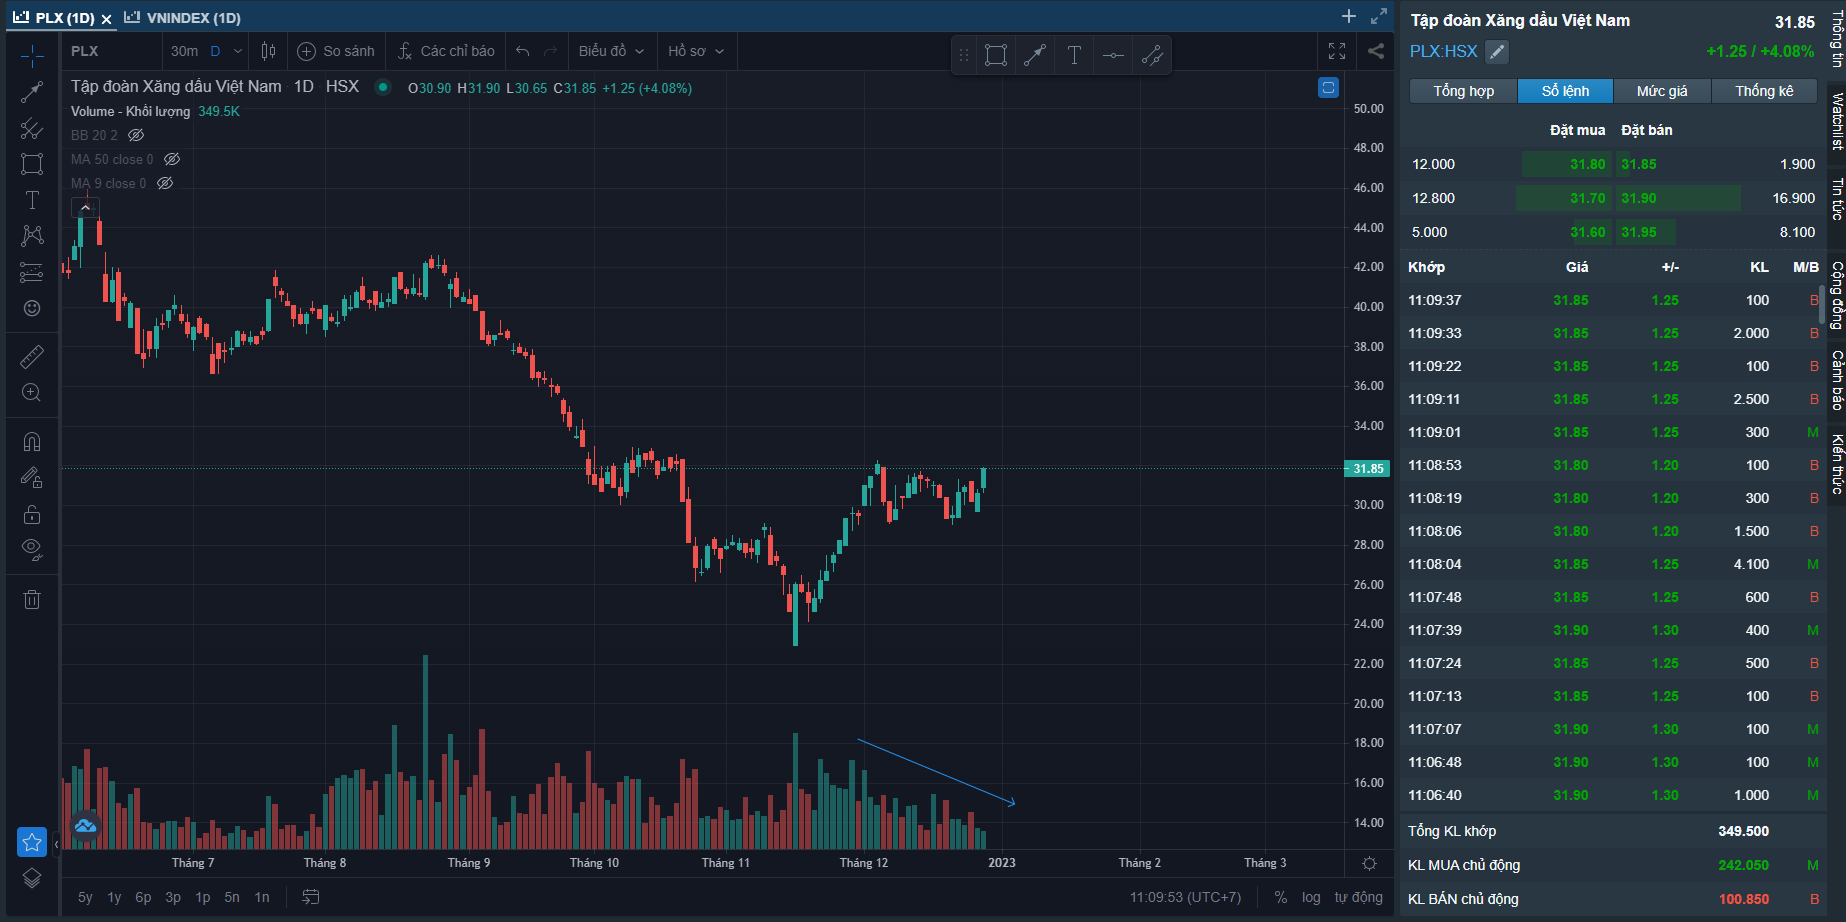Toggle visibility of BB 20 2 indicator

tap(136, 135)
